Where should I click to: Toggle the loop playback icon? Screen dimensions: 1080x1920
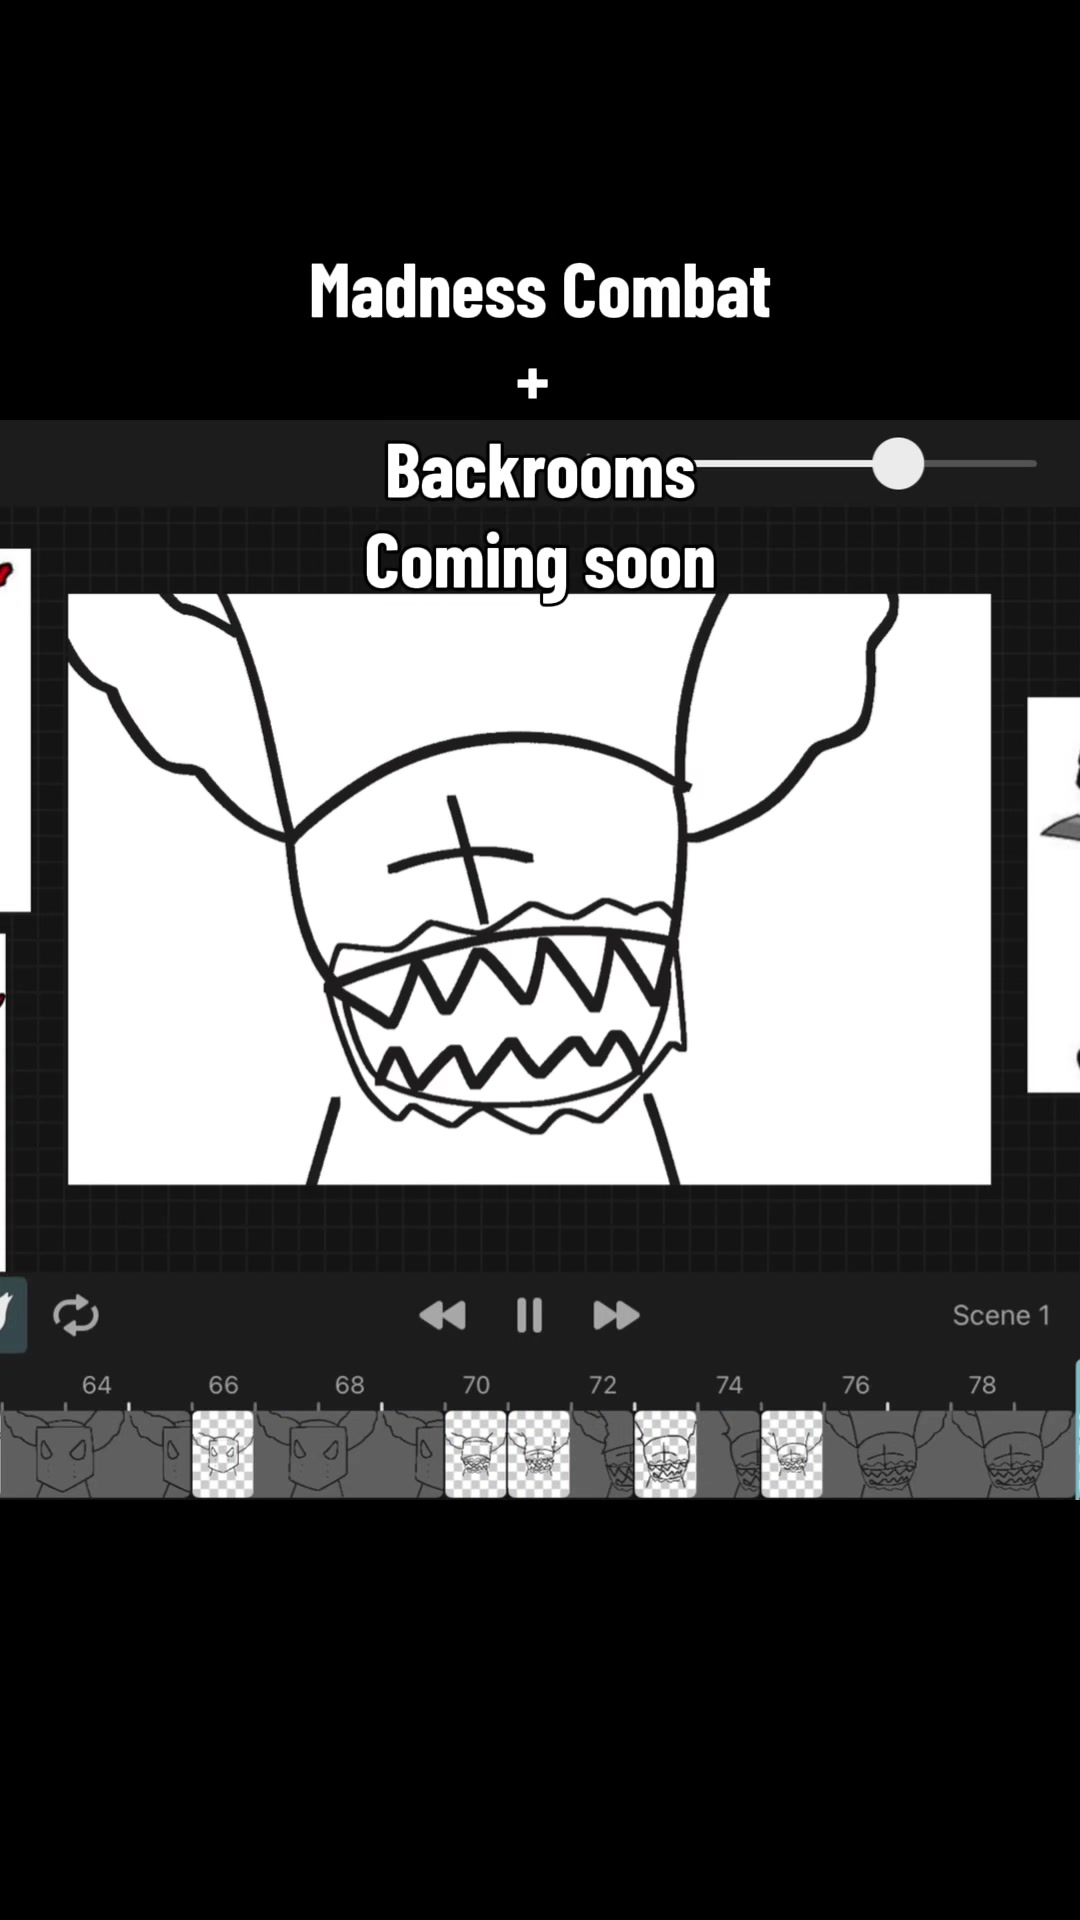coord(75,1315)
